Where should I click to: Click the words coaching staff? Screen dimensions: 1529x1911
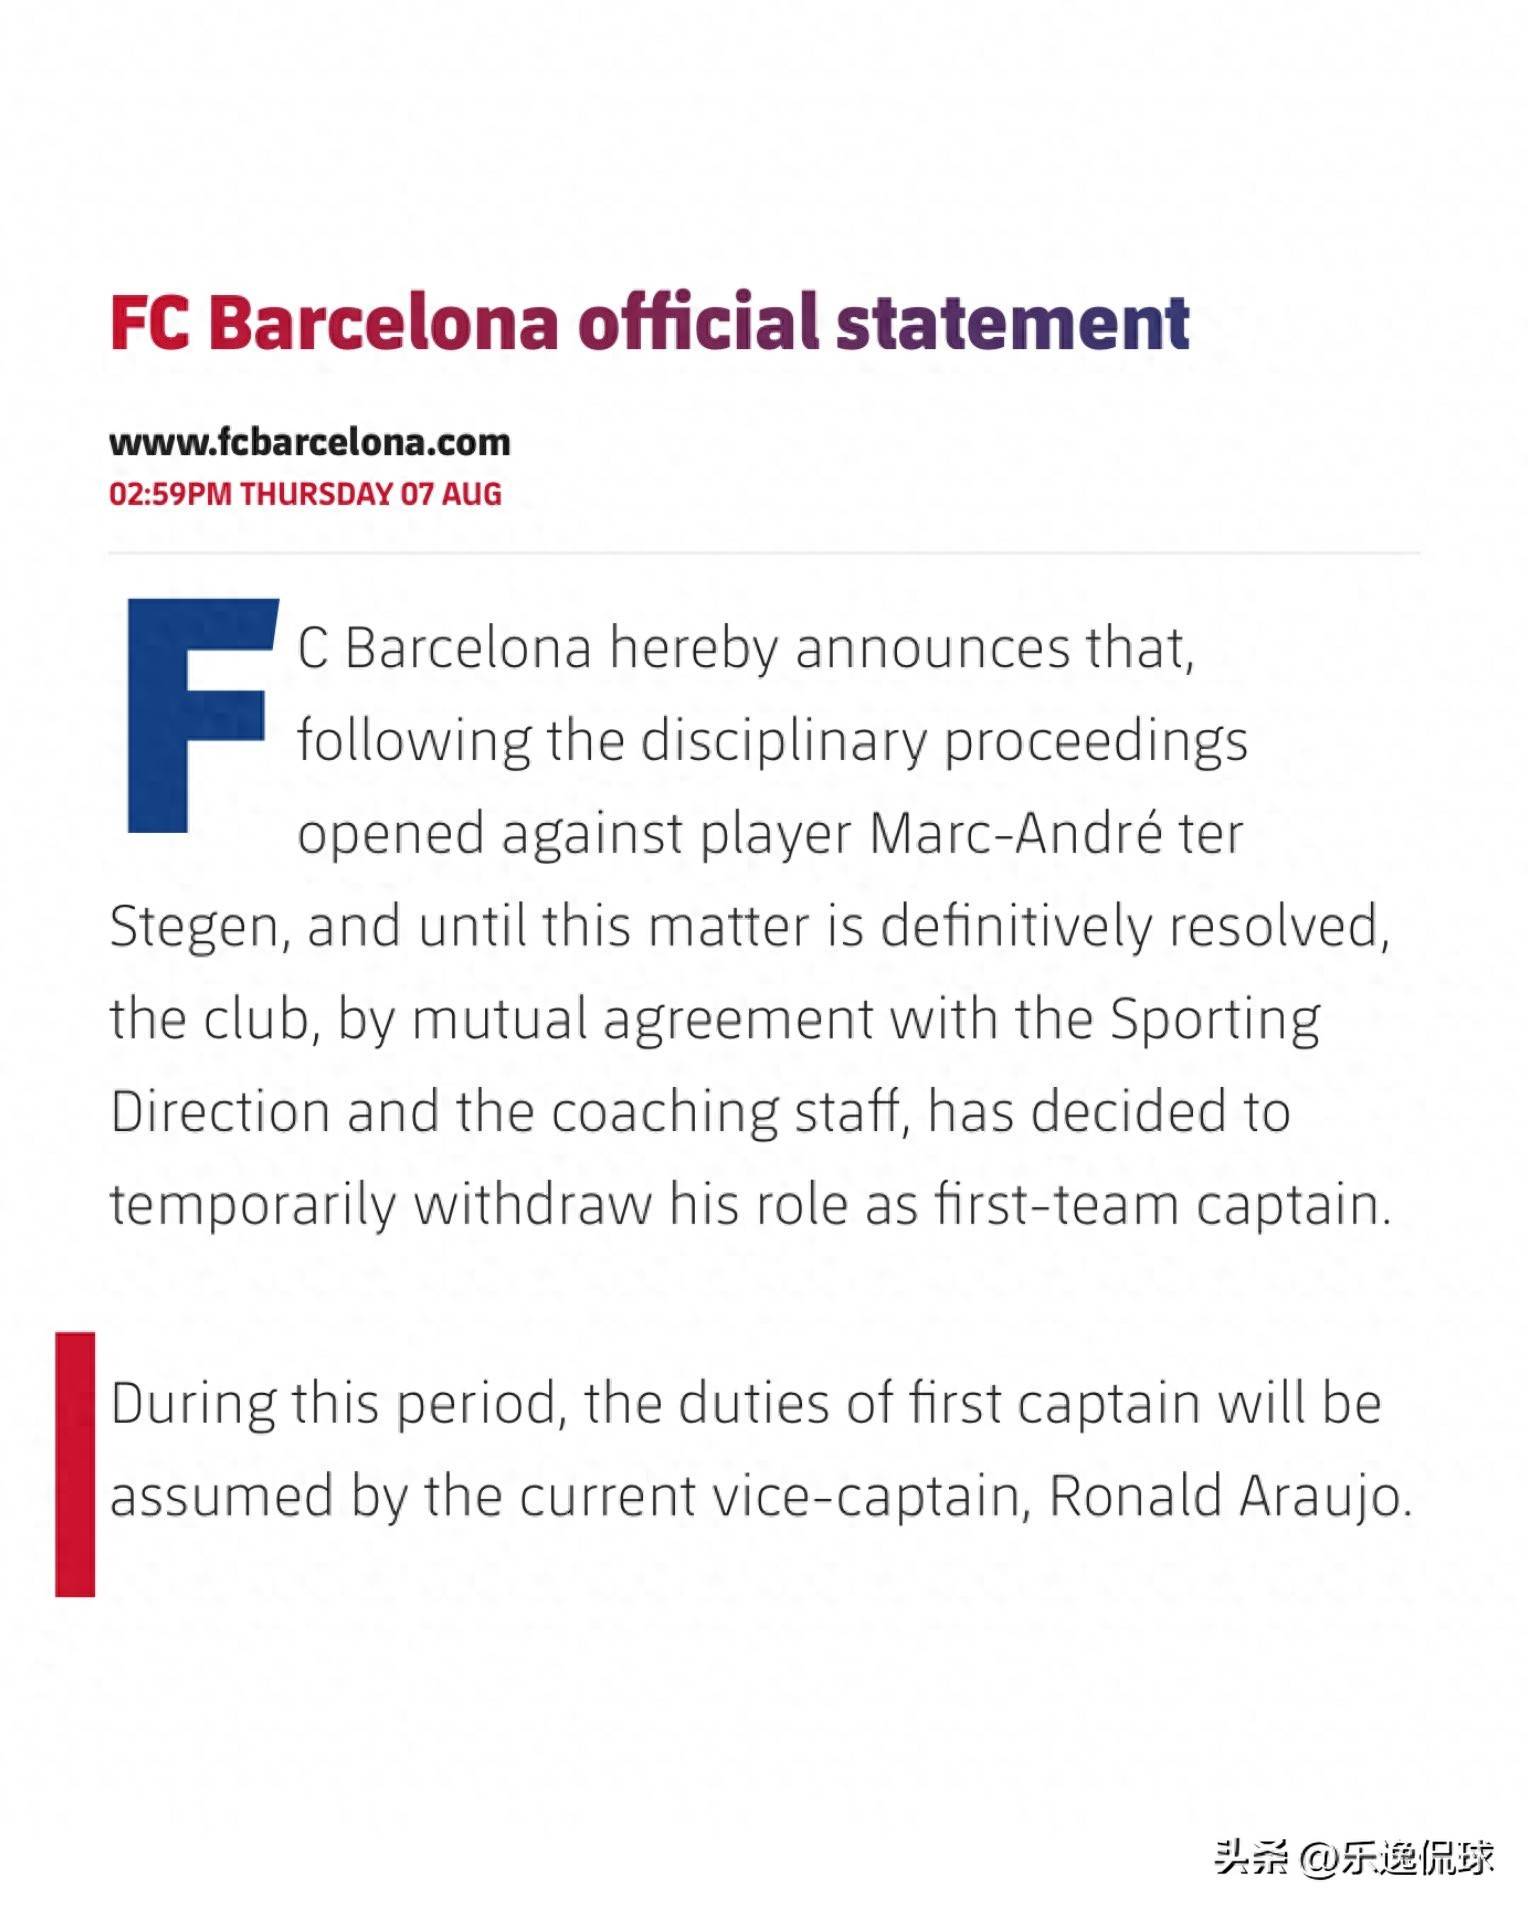(x=730, y=1112)
